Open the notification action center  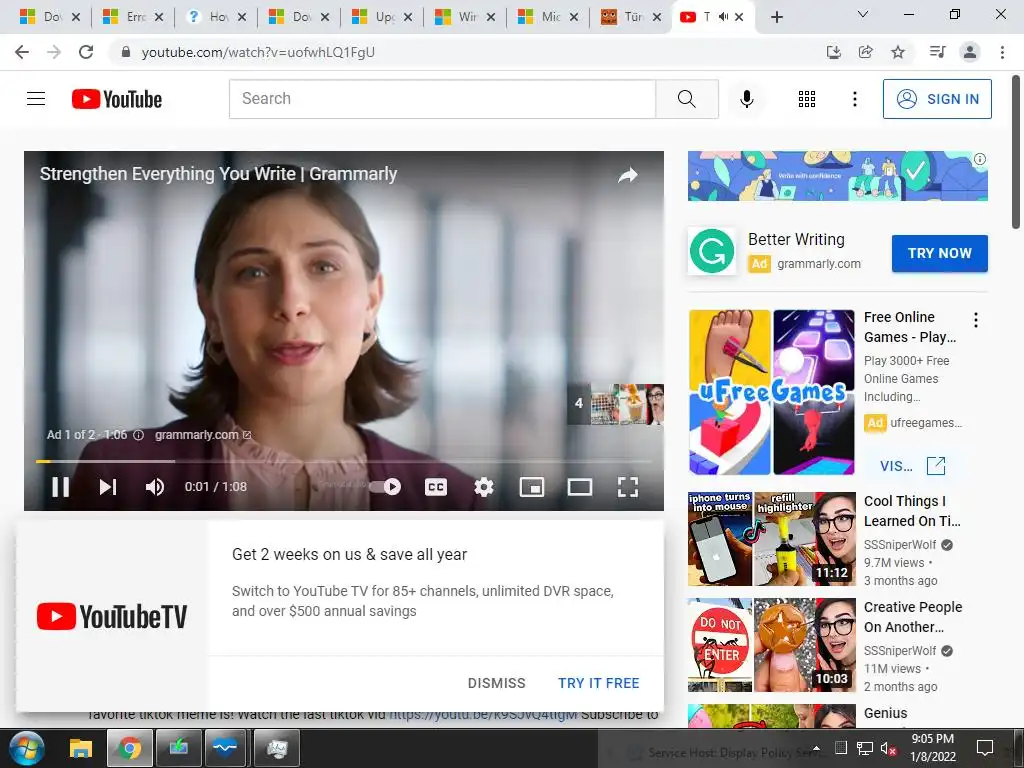tap(984, 748)
